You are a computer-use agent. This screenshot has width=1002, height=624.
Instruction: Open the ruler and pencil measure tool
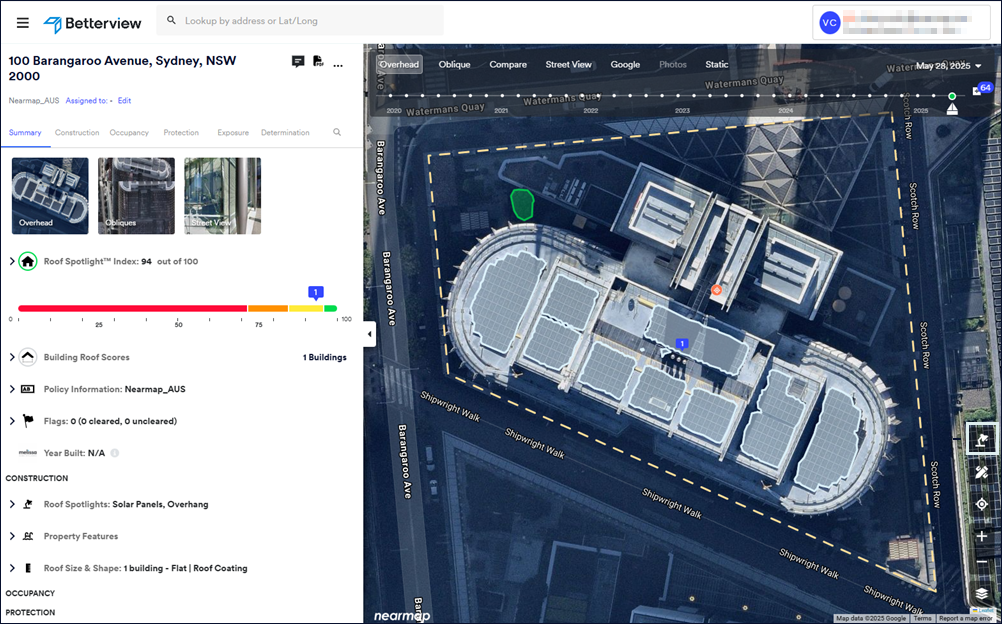(982, 472)
